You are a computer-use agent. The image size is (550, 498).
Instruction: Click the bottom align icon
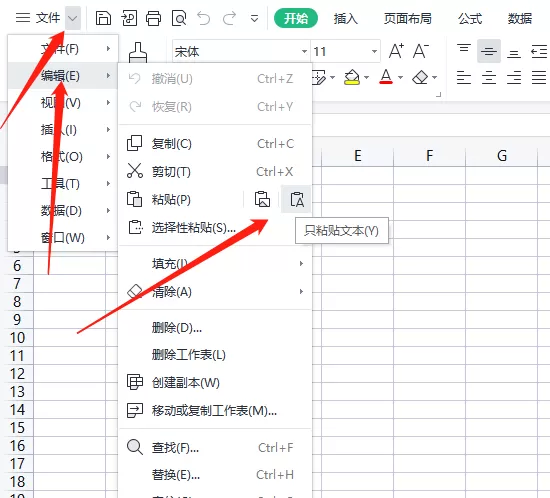coord(514,53)
